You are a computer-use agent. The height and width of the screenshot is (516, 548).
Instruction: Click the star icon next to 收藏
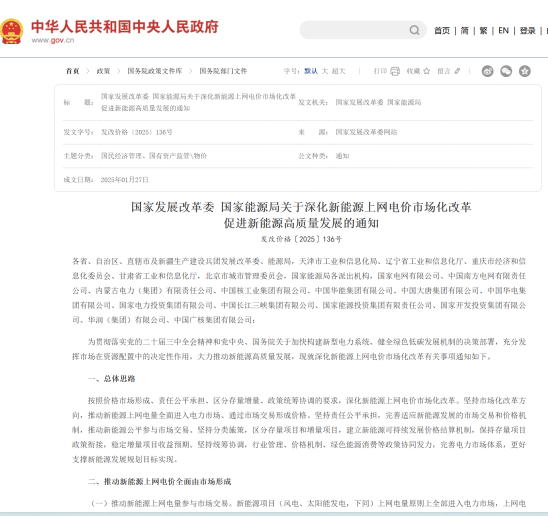point(427,71)
